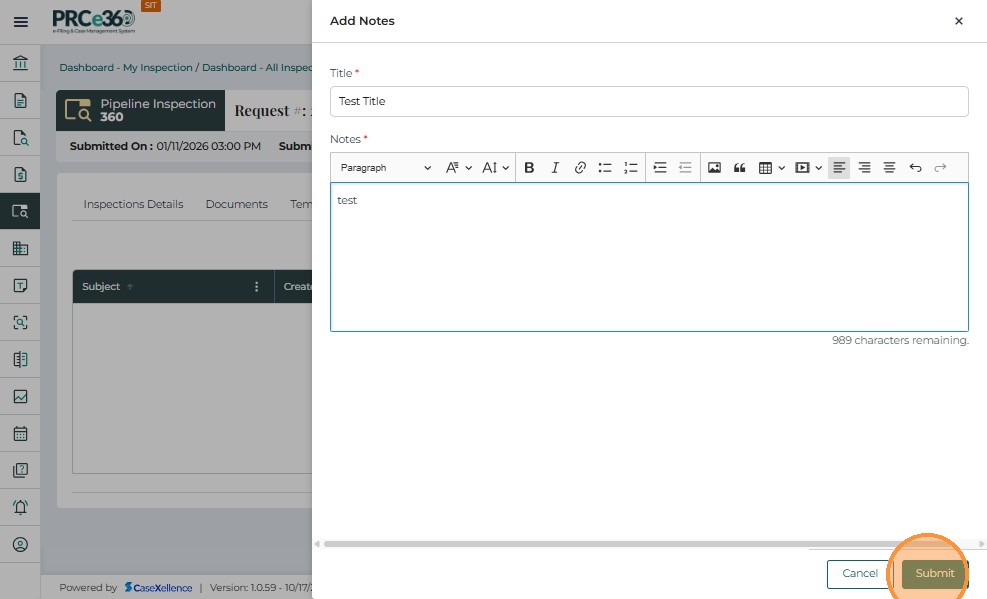Sort by the Subject column header
This screenshot has height=599, width=987.
pos(101,286)
